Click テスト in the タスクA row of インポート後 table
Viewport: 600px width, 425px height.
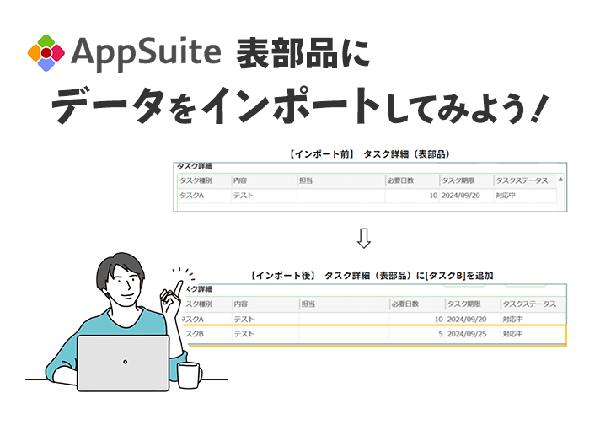244,319
